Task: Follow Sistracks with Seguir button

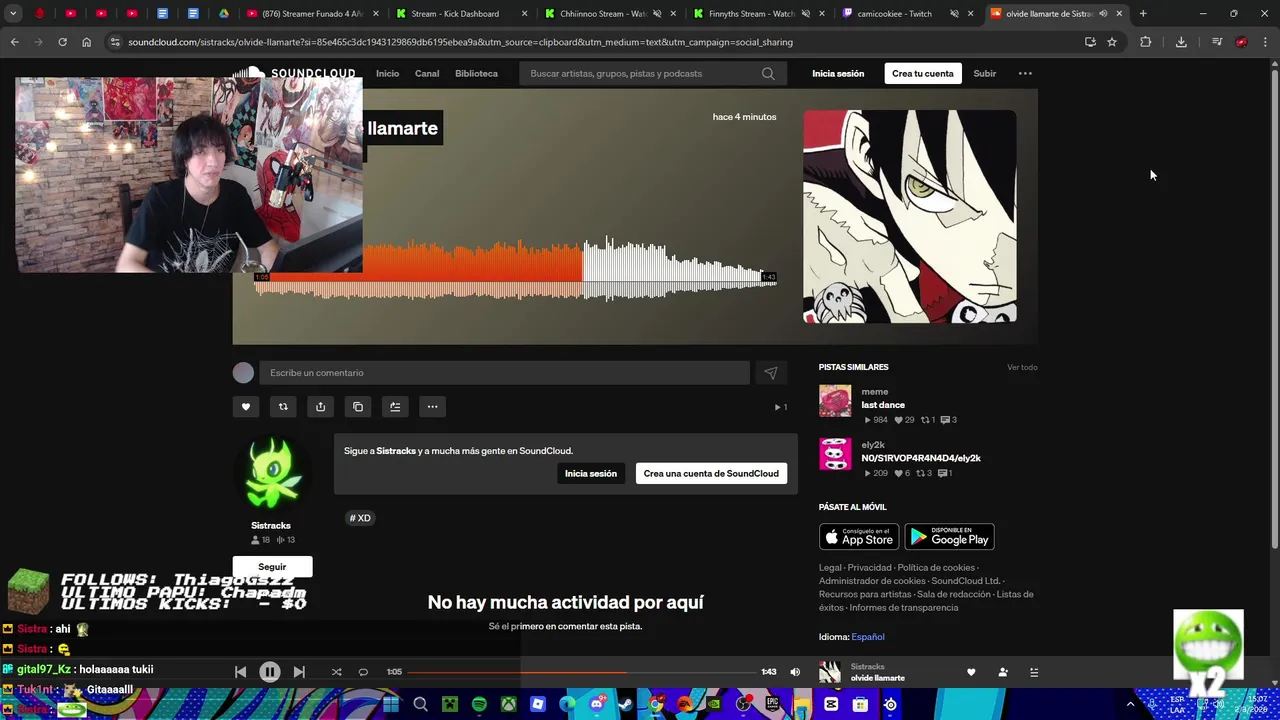Action: 272,567
